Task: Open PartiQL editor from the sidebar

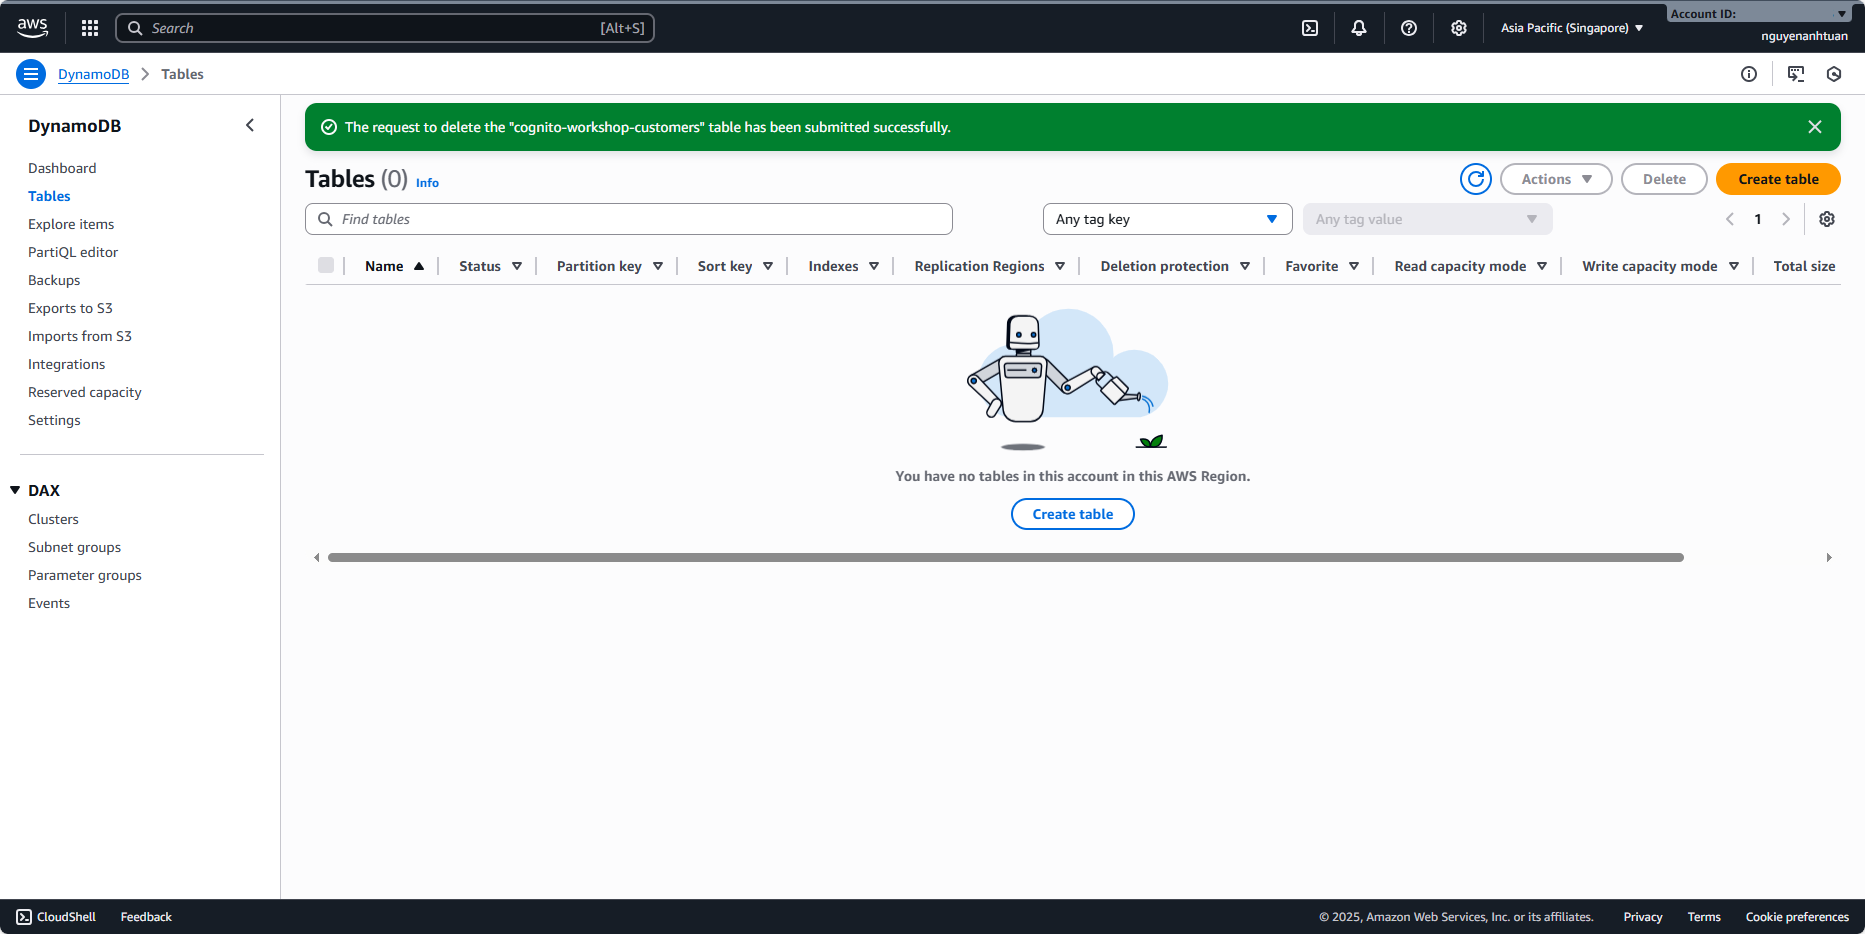Action: 73,252
